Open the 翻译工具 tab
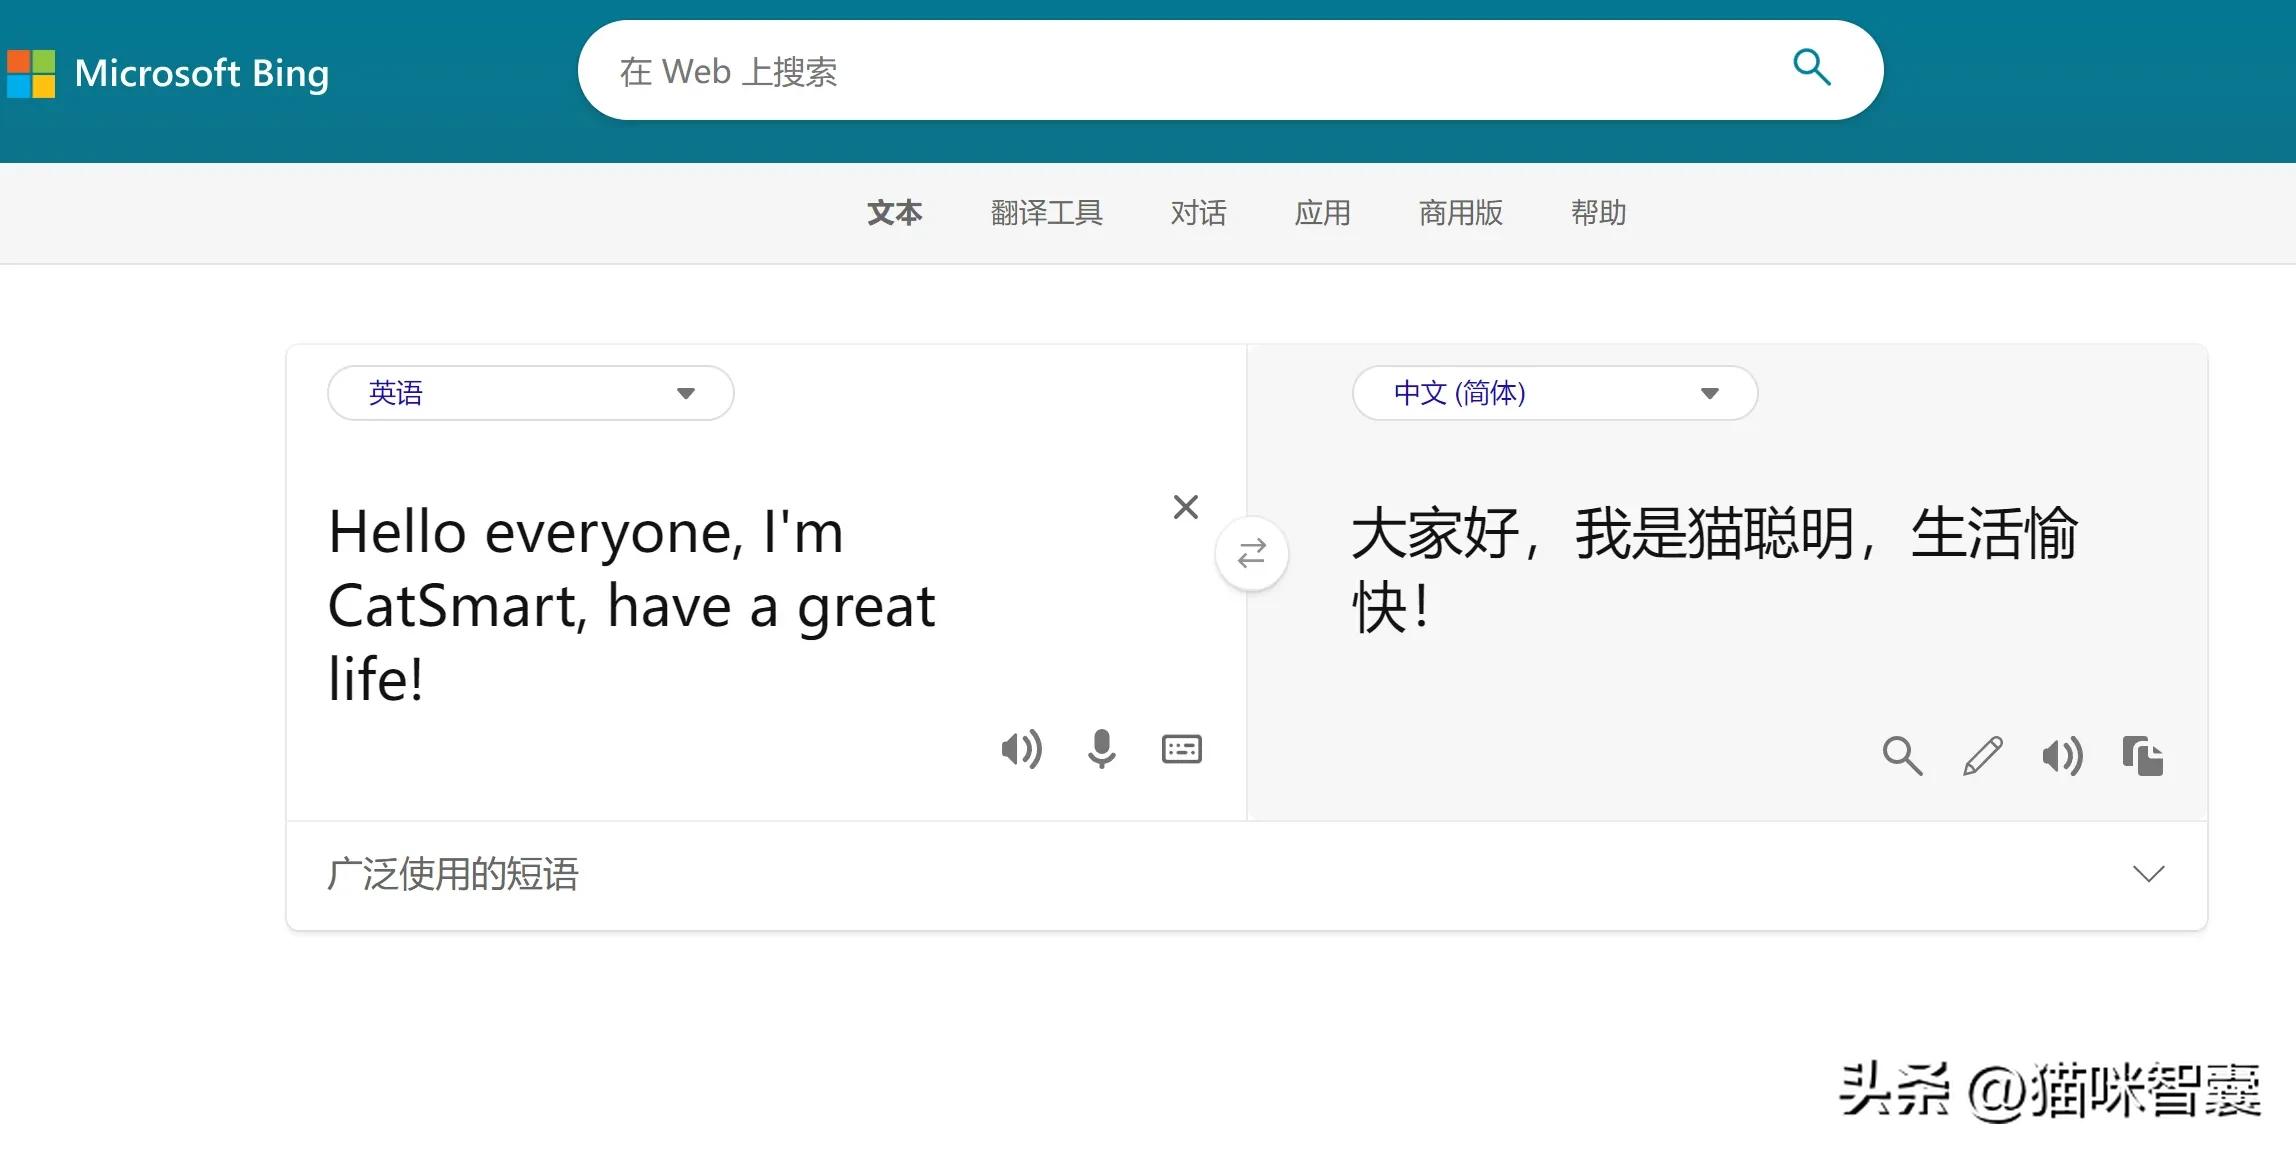The image size is (2296, 1154). point(1046,213)
